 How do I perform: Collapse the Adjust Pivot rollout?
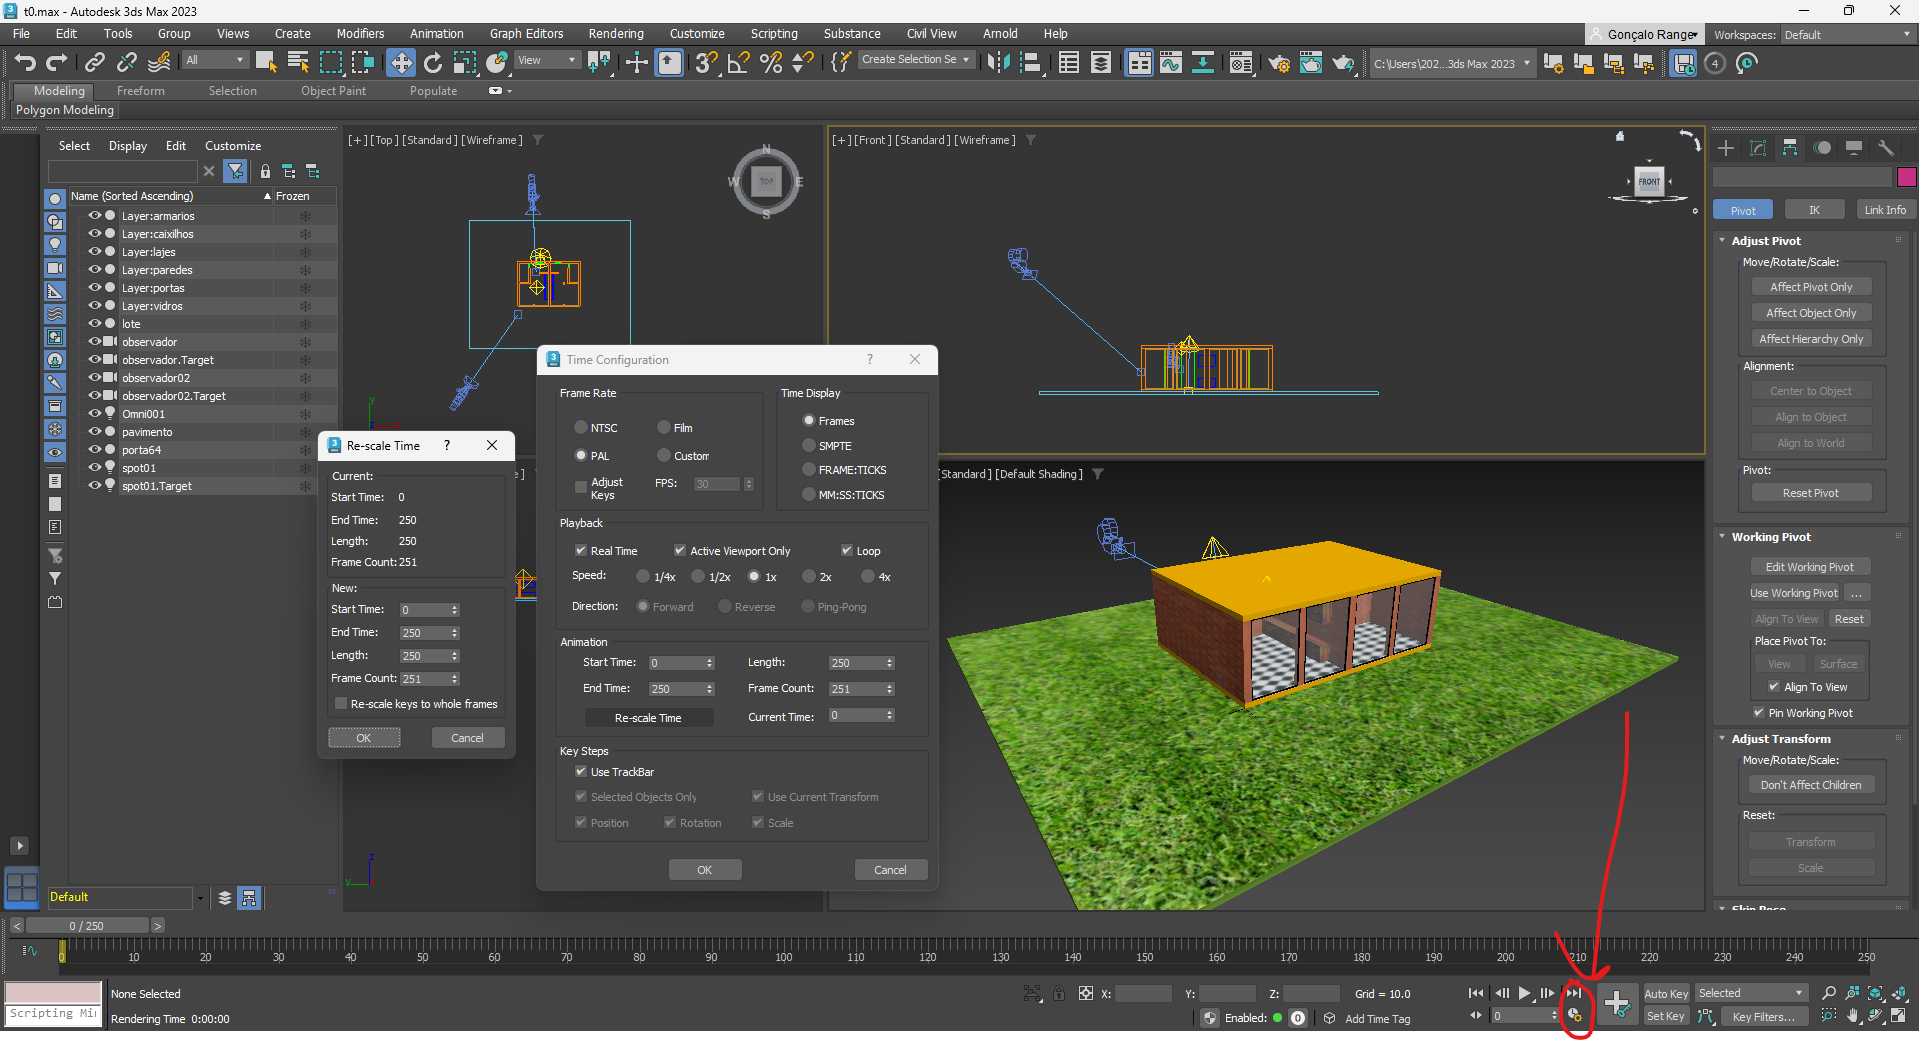(1766, 241)
